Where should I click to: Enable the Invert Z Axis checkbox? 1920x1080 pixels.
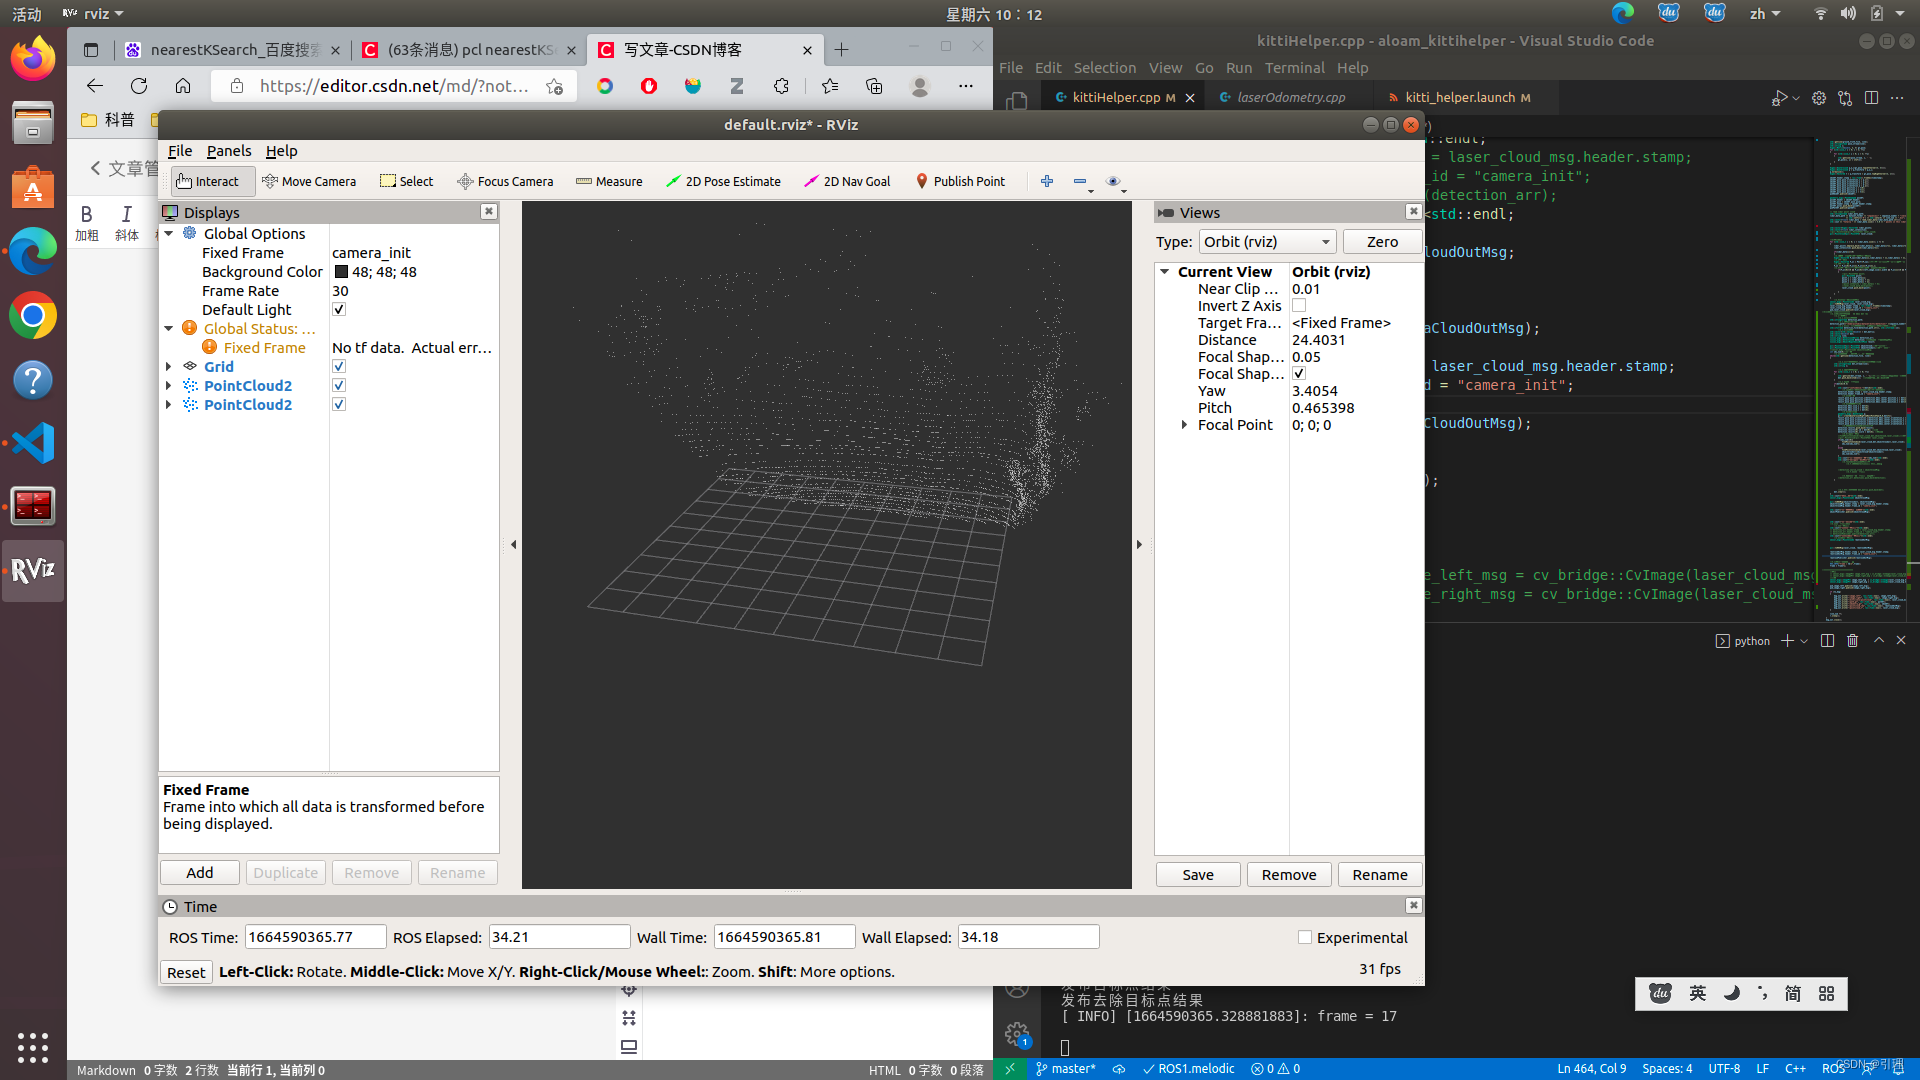[x=1299, y=306]
